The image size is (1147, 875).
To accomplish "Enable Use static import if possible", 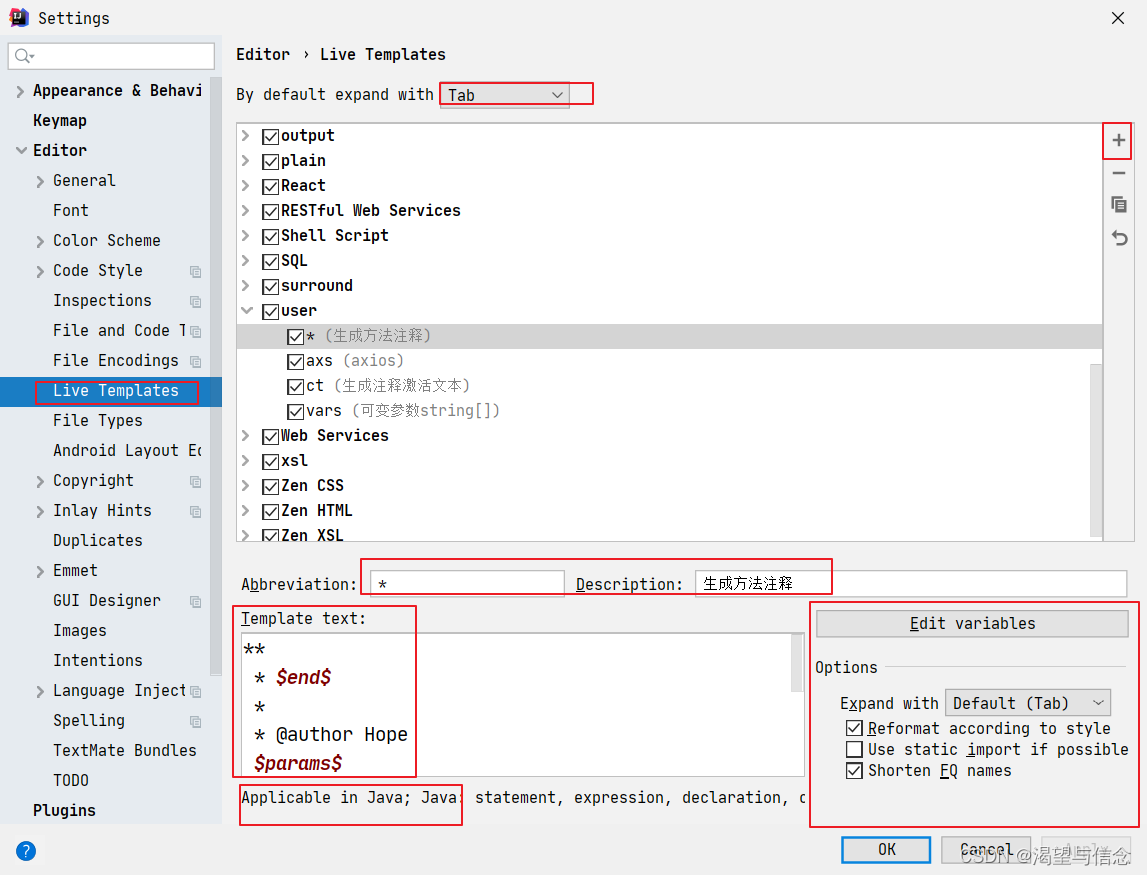I will click(854, 750).
